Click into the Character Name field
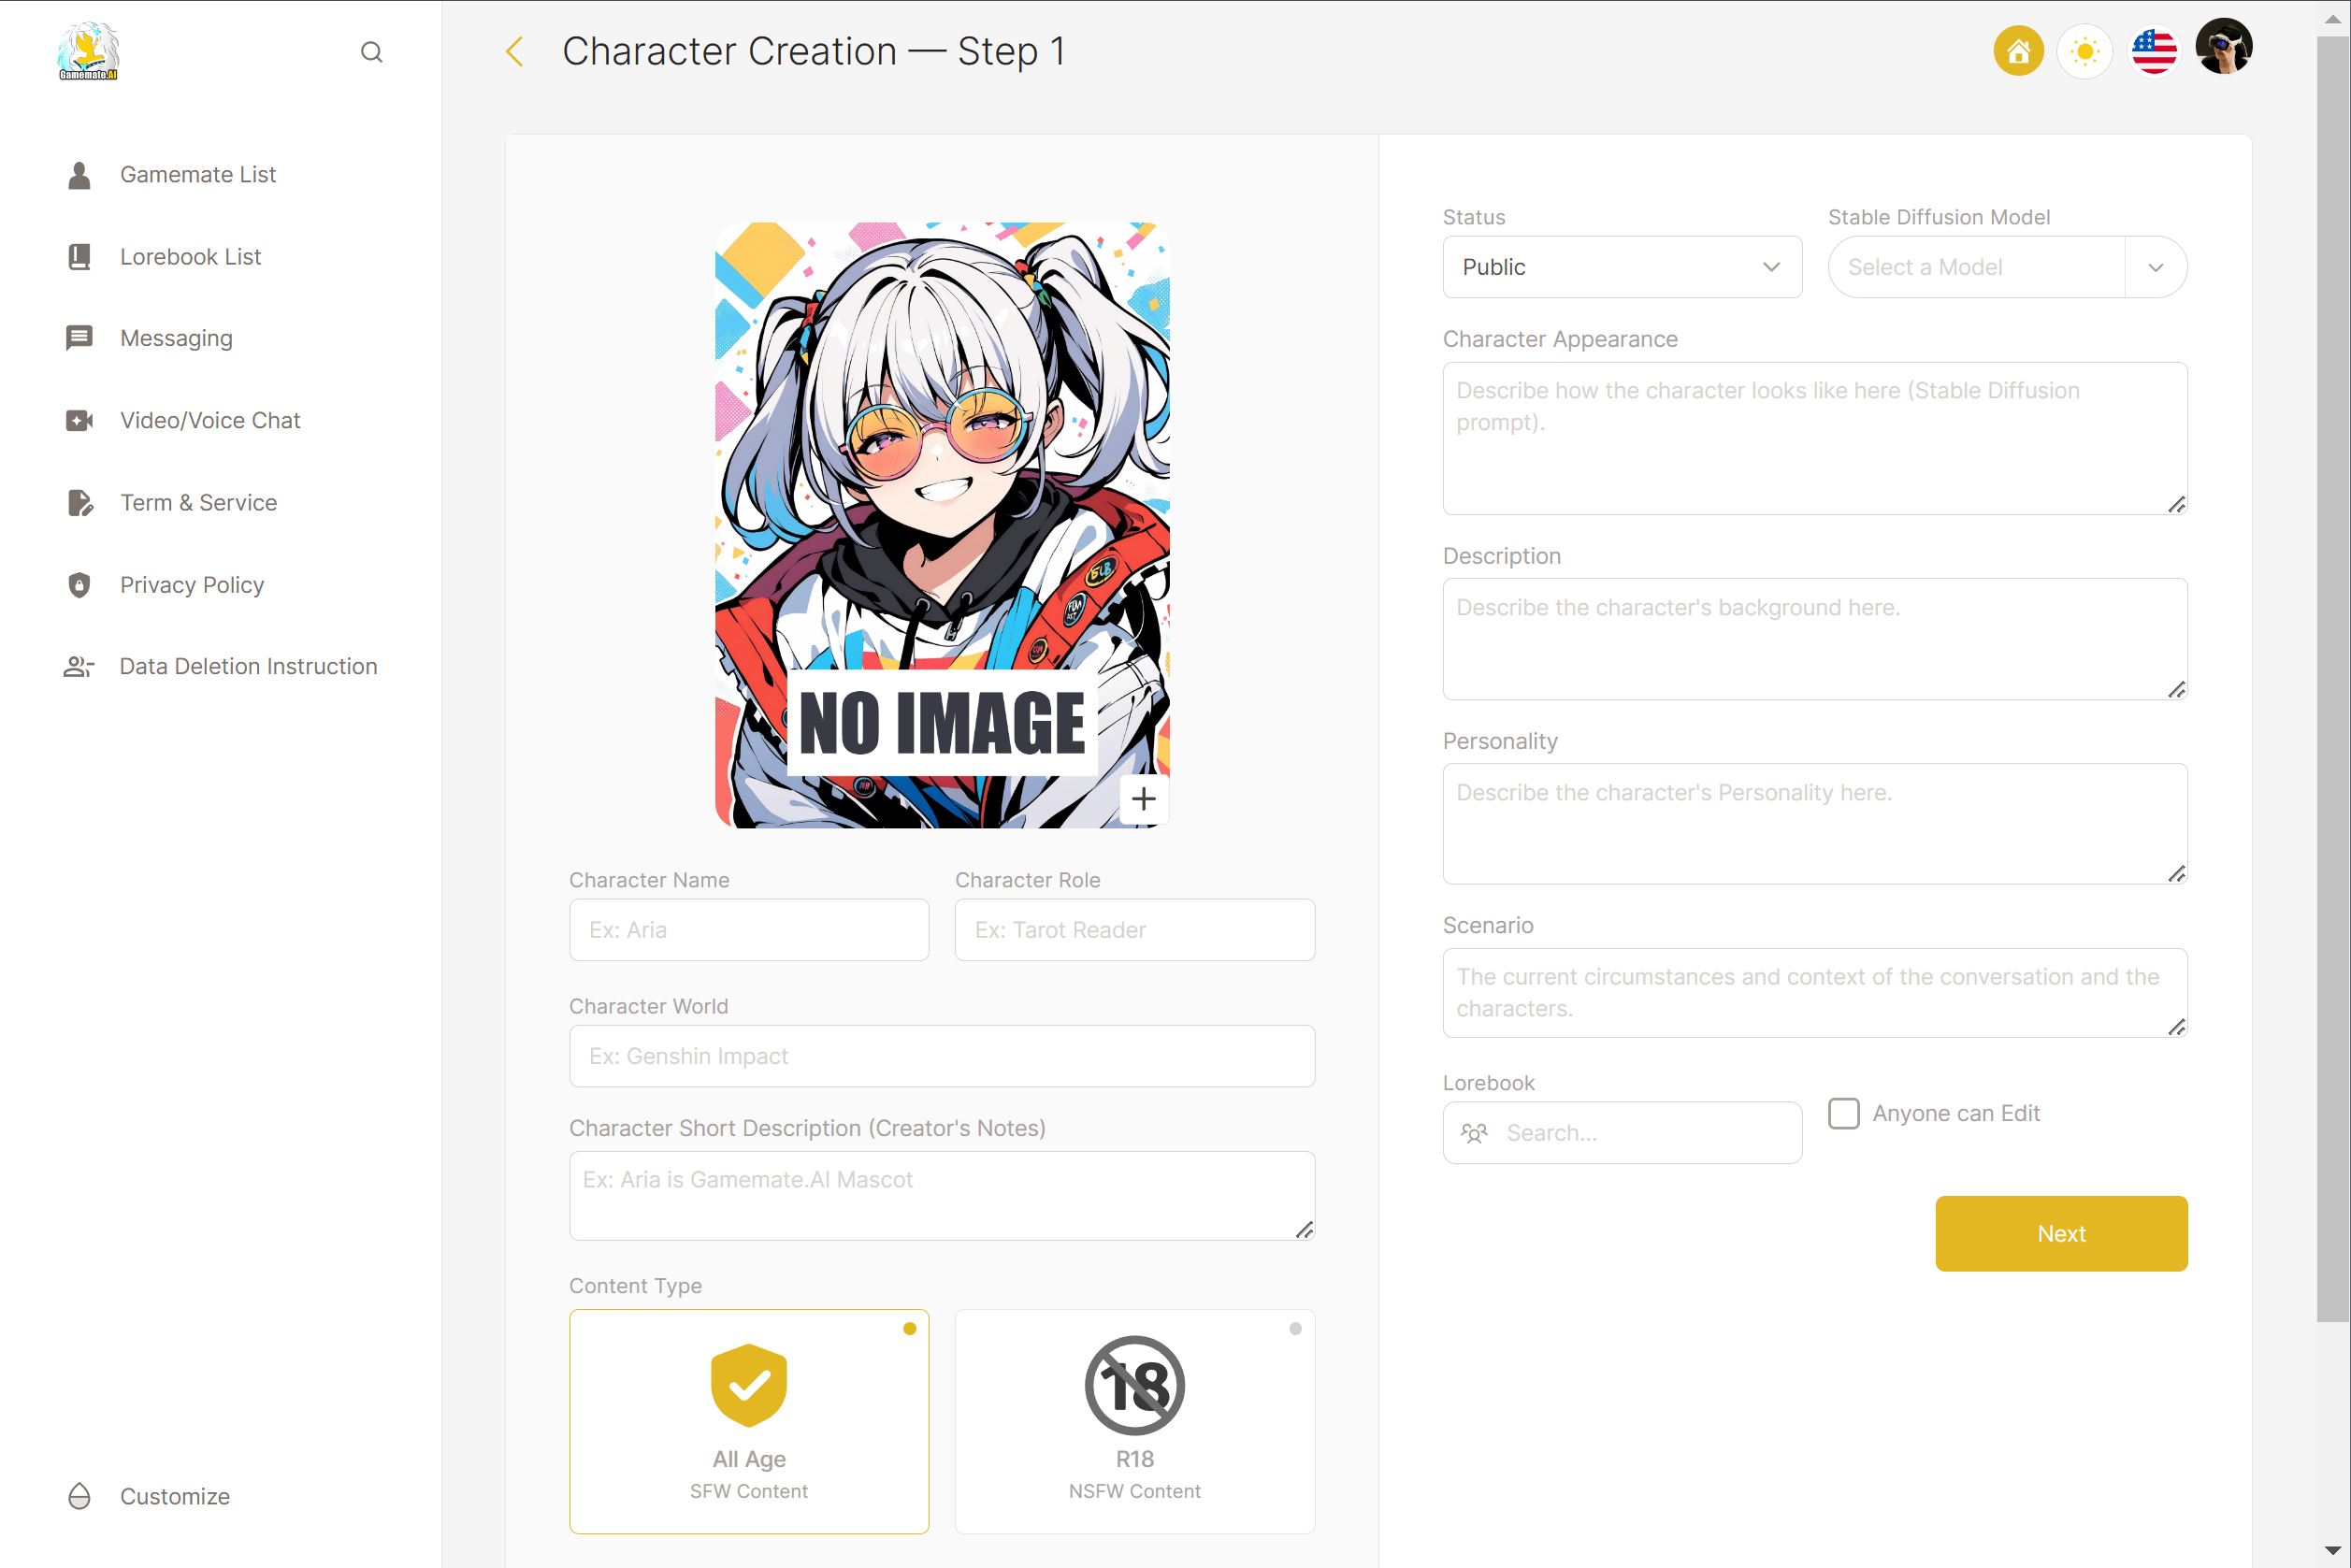 (x=748, y=930)
